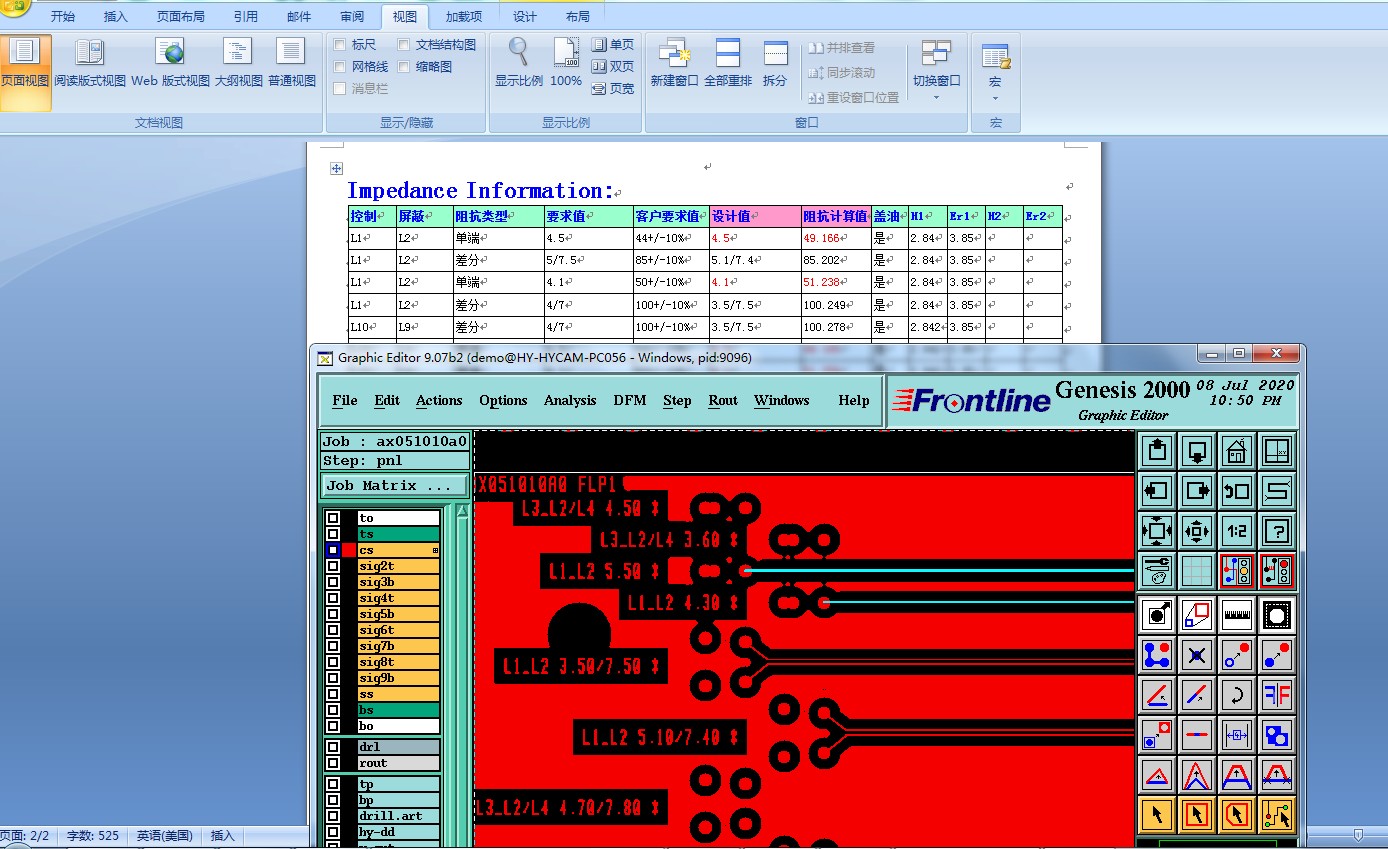Click the wrench and palette settings icon
The height and width of the screenshot is (849, 1388).
click(x=1158, y=571)
